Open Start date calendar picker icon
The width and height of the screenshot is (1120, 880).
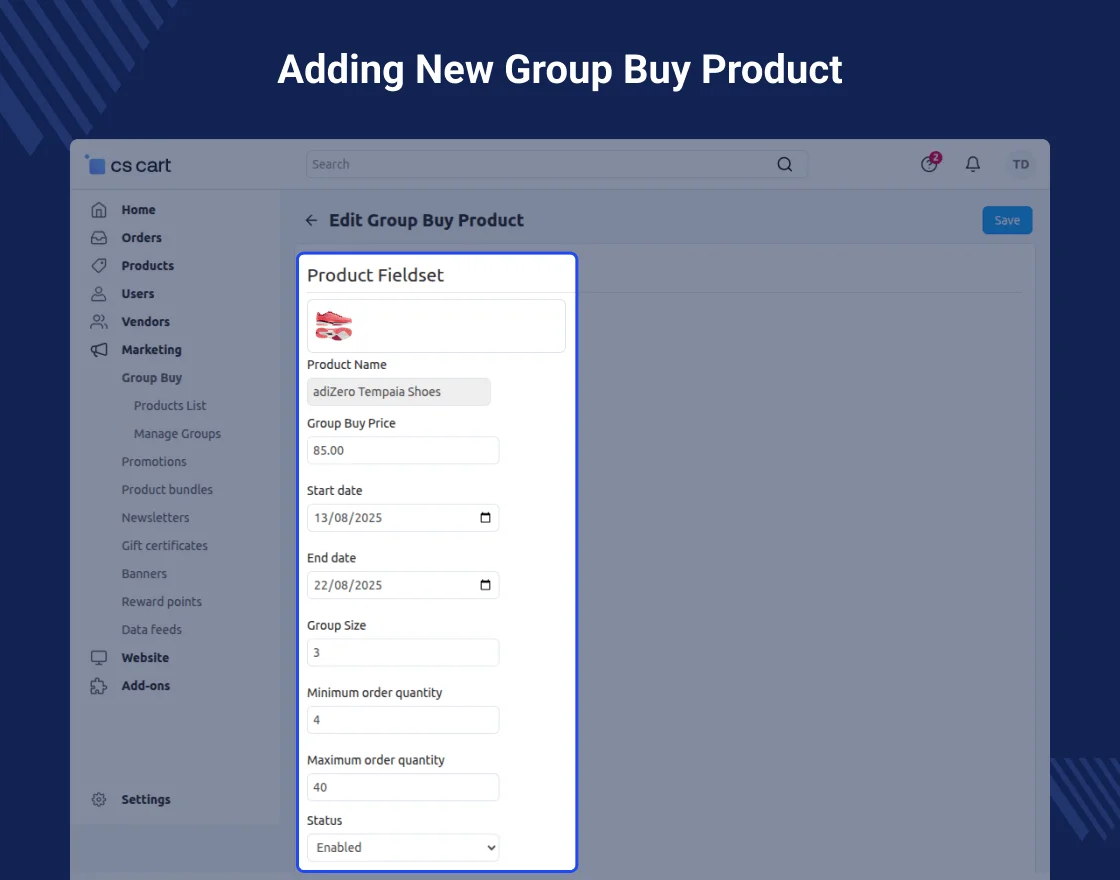click(x=485, y=518)
